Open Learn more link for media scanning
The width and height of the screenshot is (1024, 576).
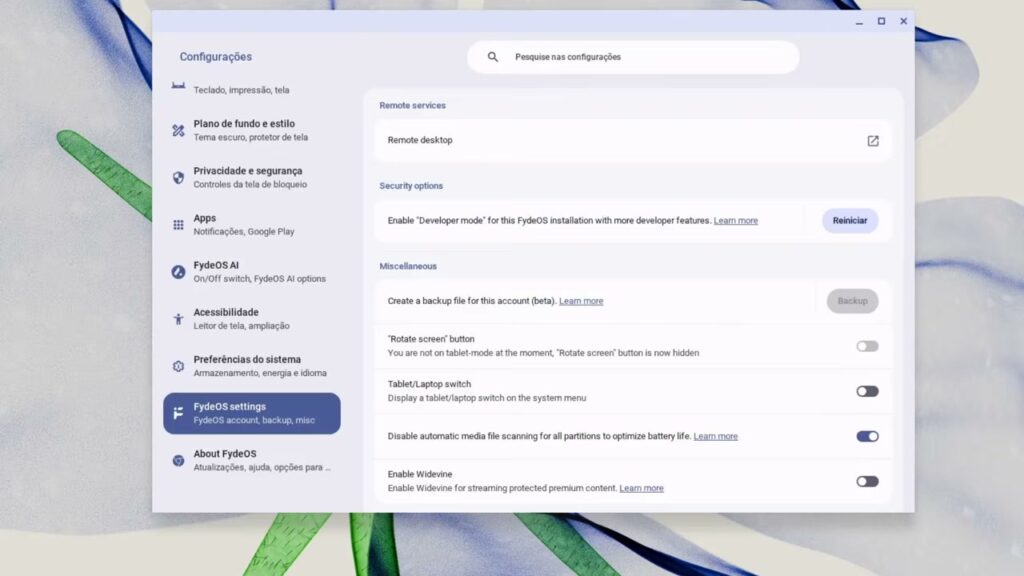point(715,436)
